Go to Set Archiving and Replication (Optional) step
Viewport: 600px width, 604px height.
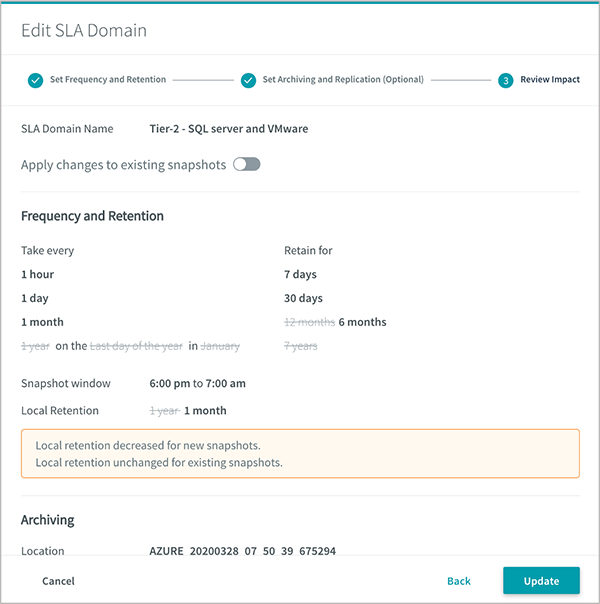click(343, 79)
